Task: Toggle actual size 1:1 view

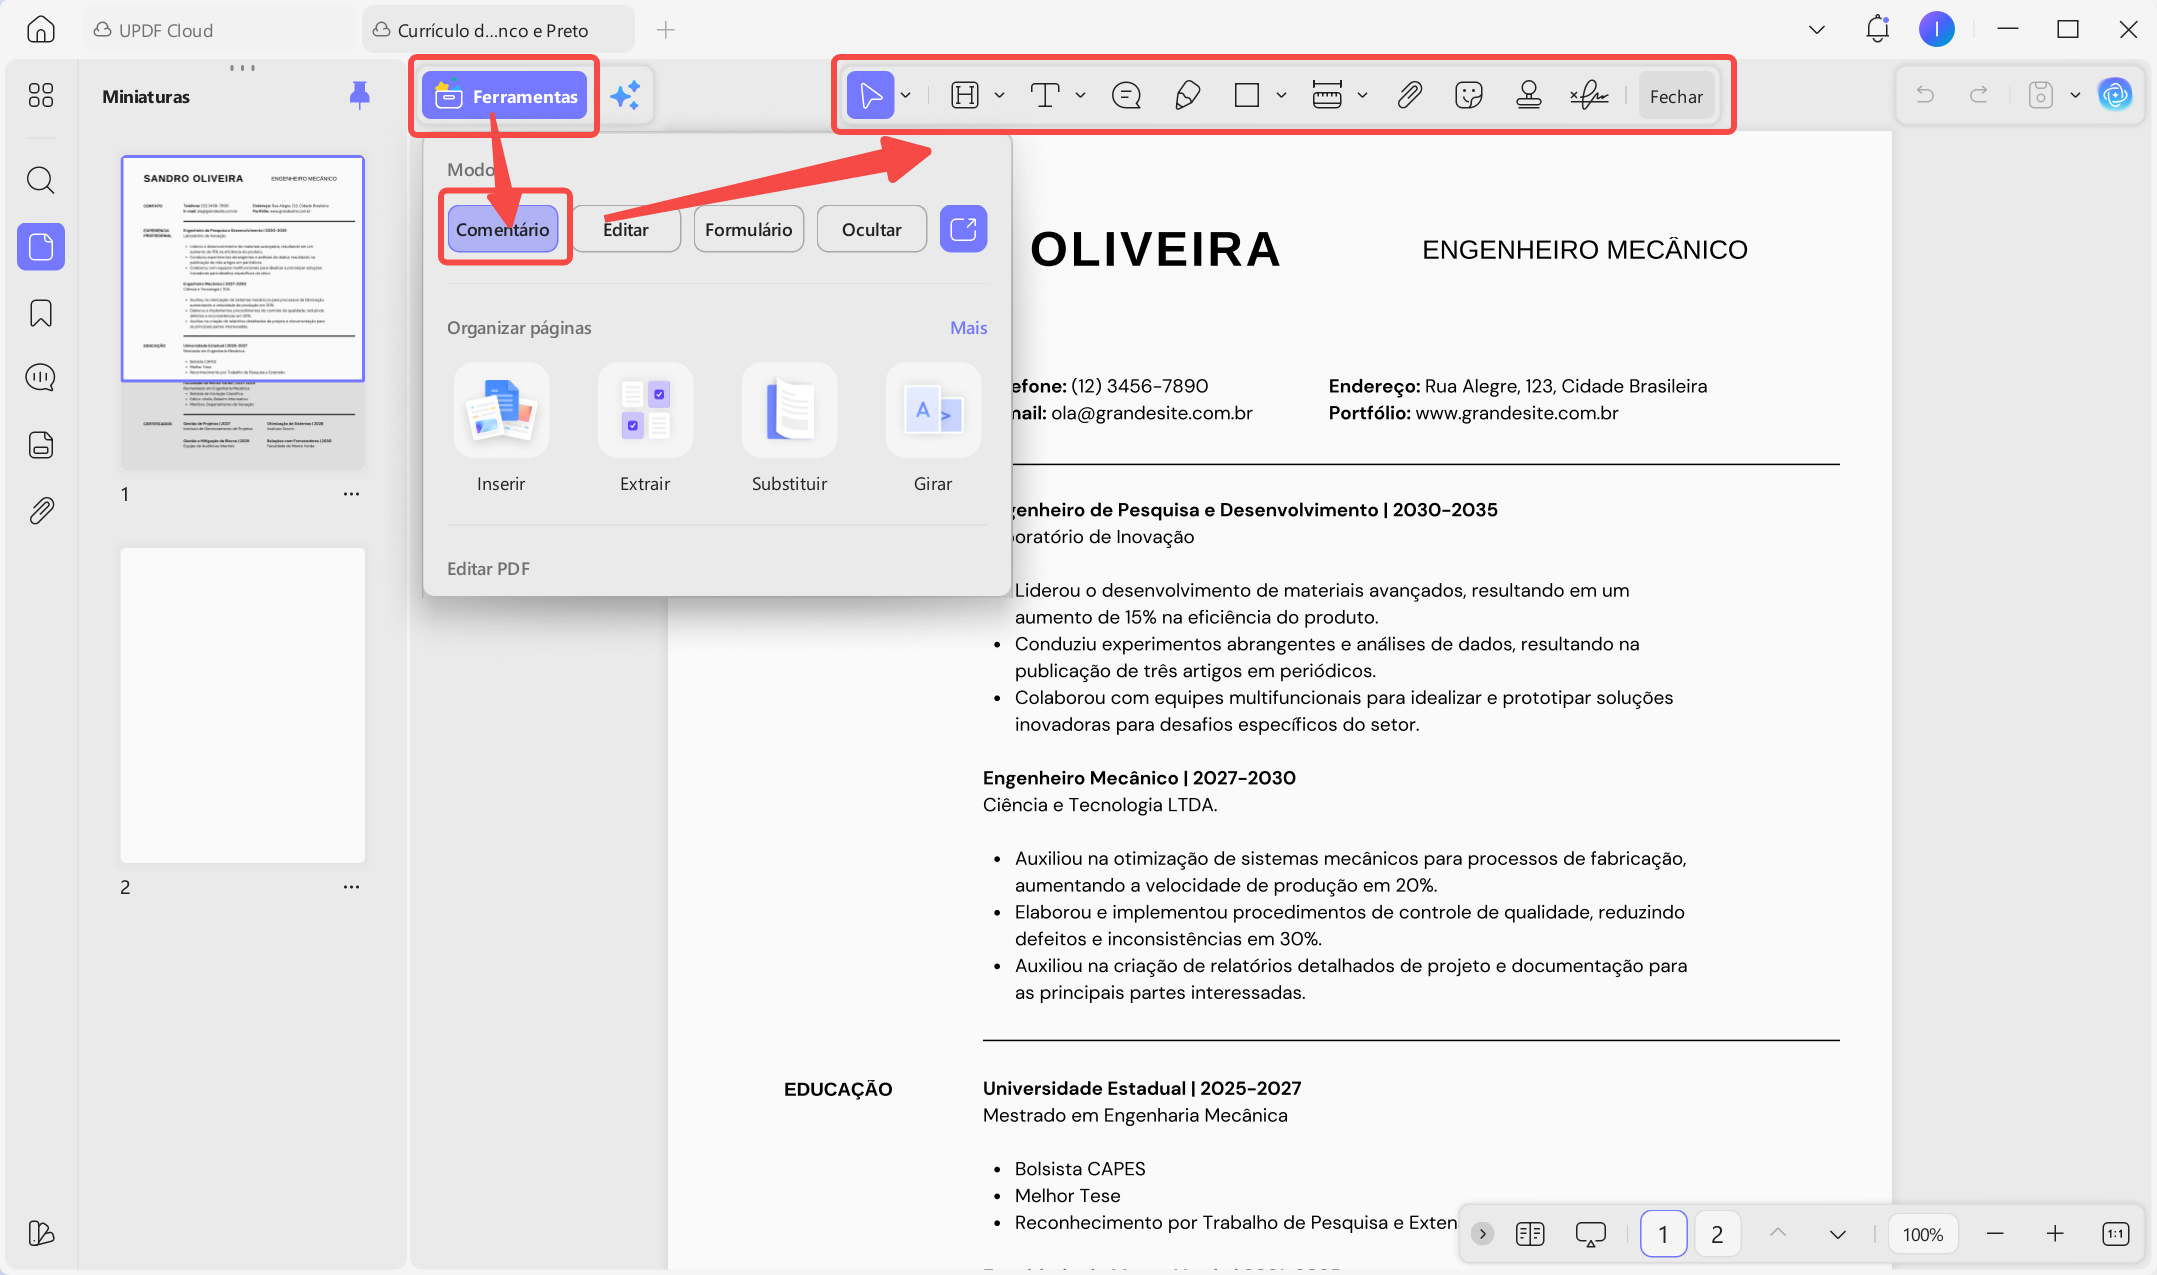Action: pos(2116,1234)
